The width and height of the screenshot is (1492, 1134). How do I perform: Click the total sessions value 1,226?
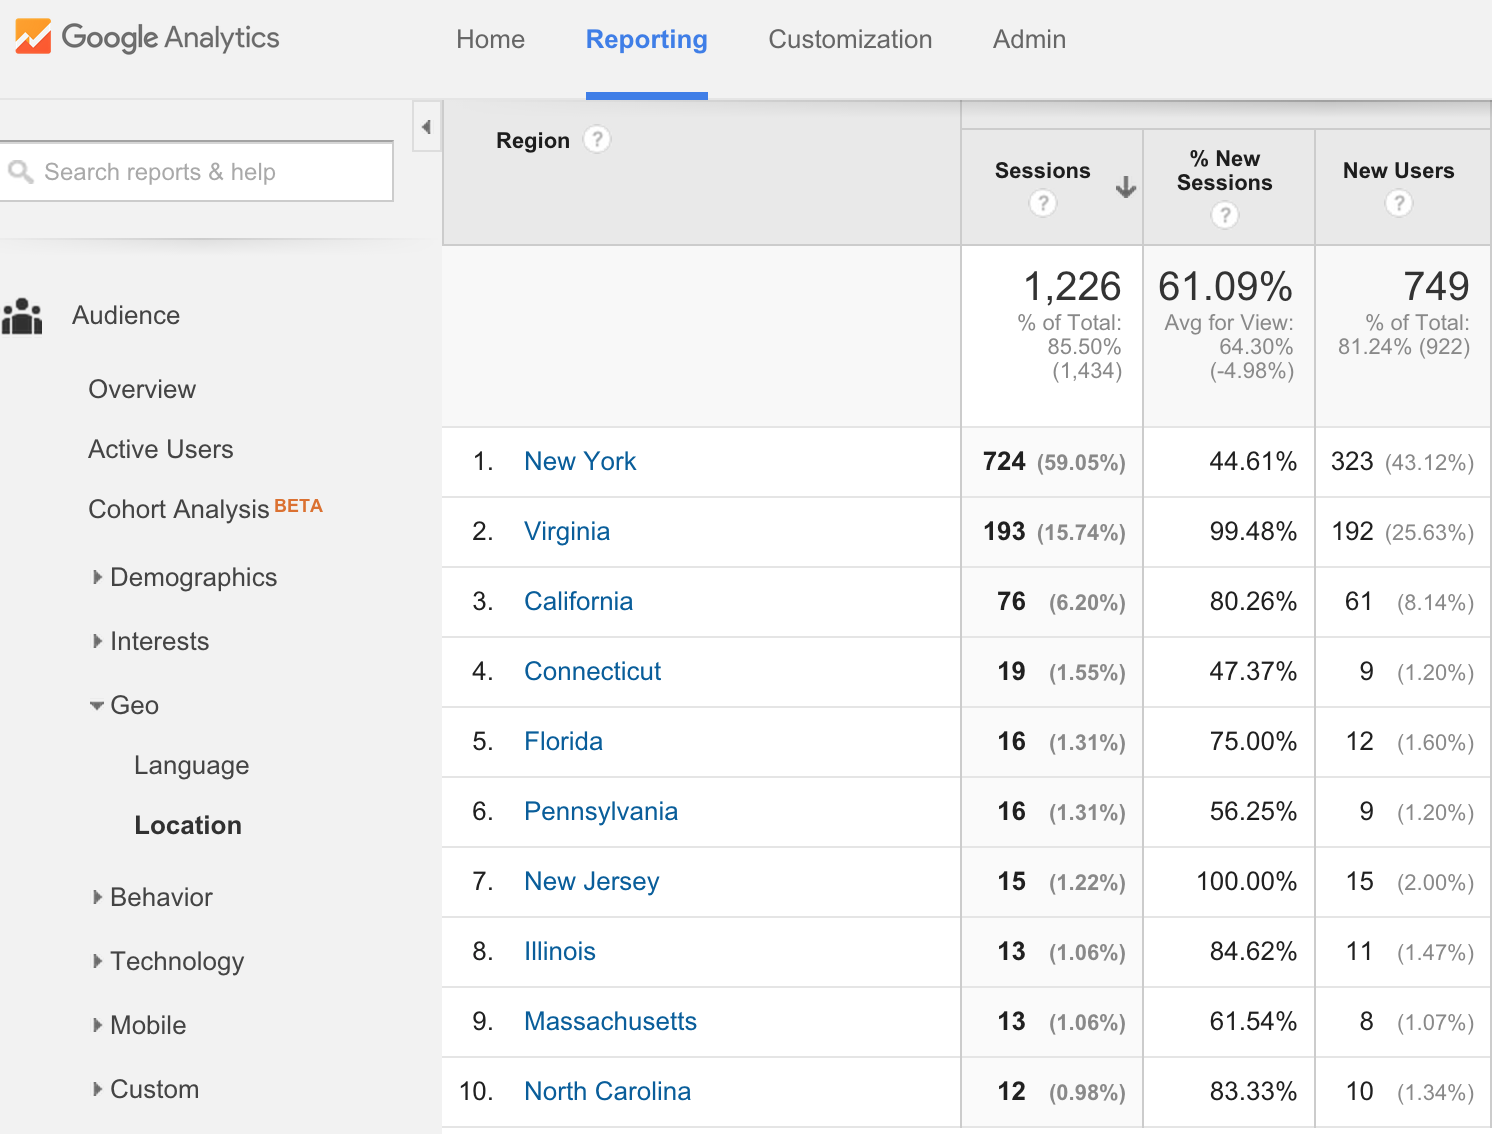[1072, 286]
